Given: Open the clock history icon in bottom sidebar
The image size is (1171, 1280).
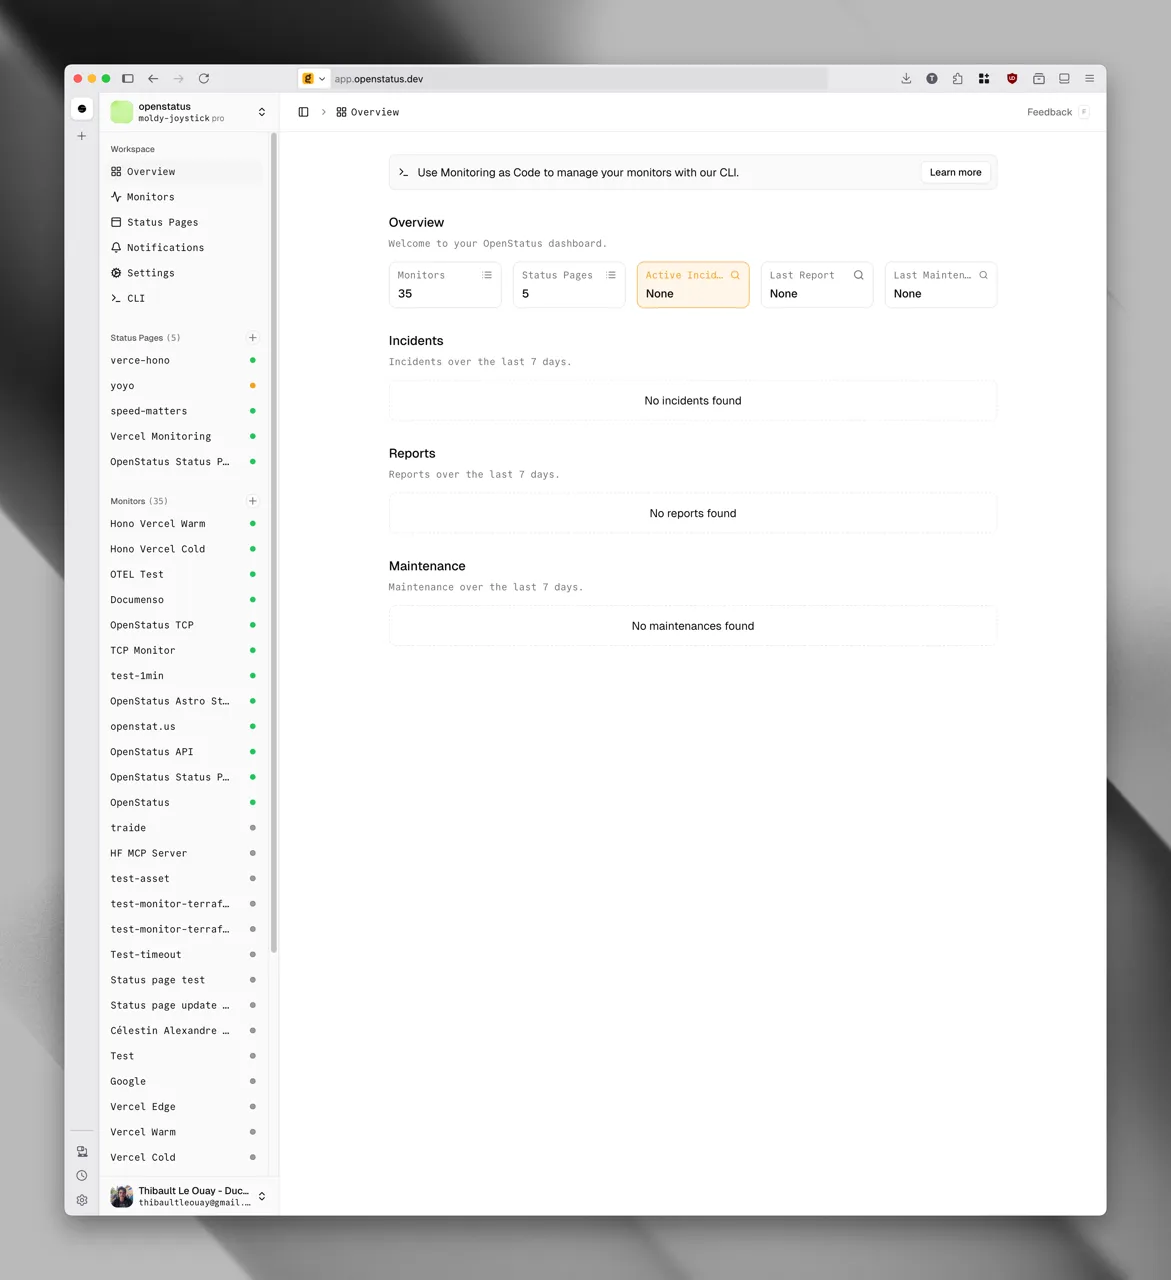Looking at the screenshot, I should coord(82,1175).
